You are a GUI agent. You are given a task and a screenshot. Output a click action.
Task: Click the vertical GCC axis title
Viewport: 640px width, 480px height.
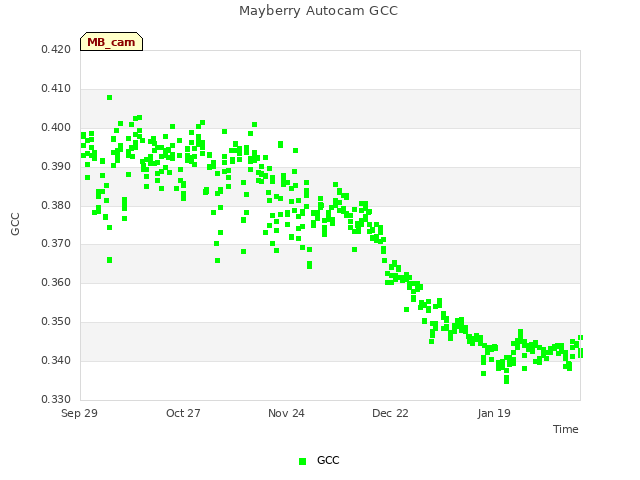click(16, 224)
